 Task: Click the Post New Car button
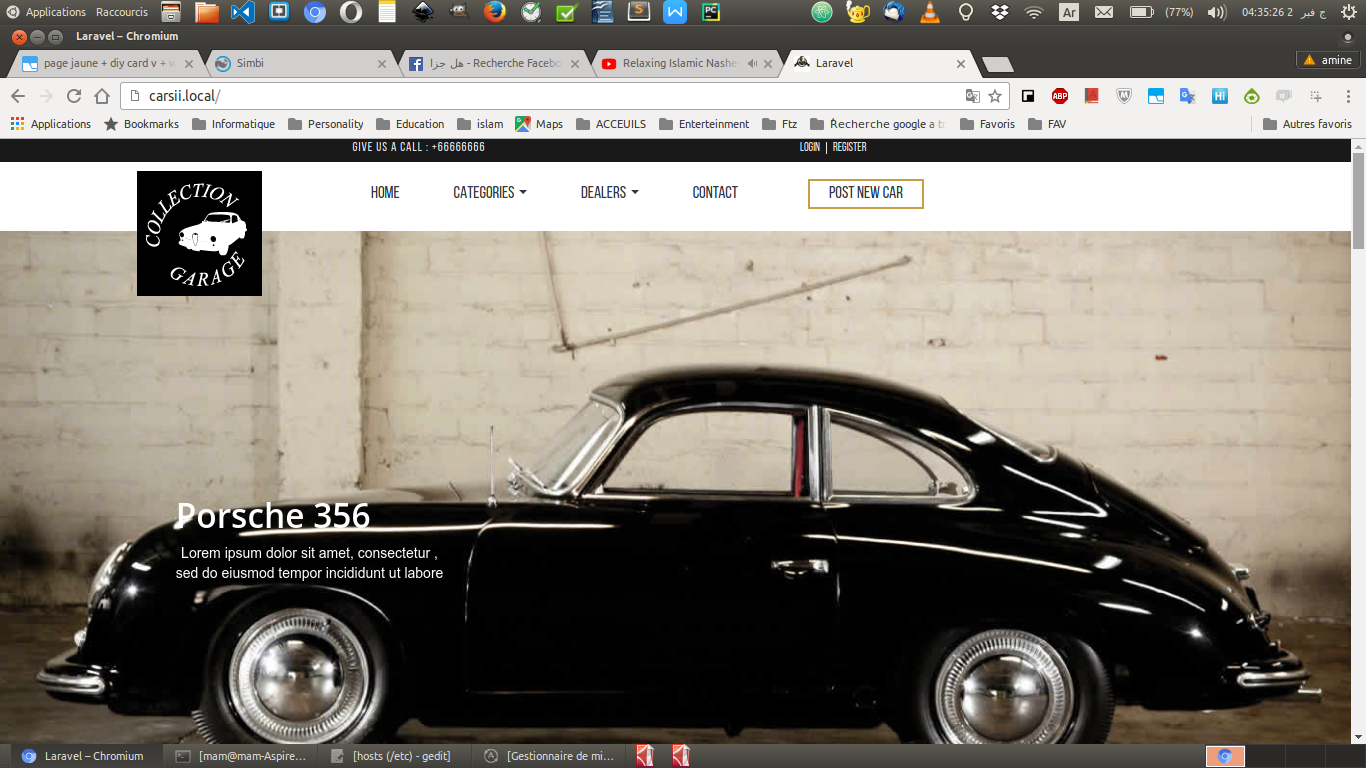click(x=866, y=194)
